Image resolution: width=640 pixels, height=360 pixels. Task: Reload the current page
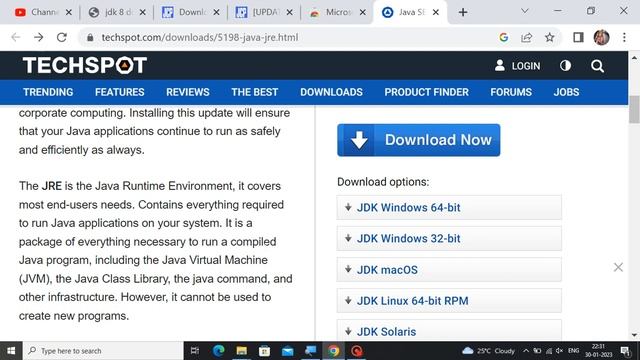[62, 38]
